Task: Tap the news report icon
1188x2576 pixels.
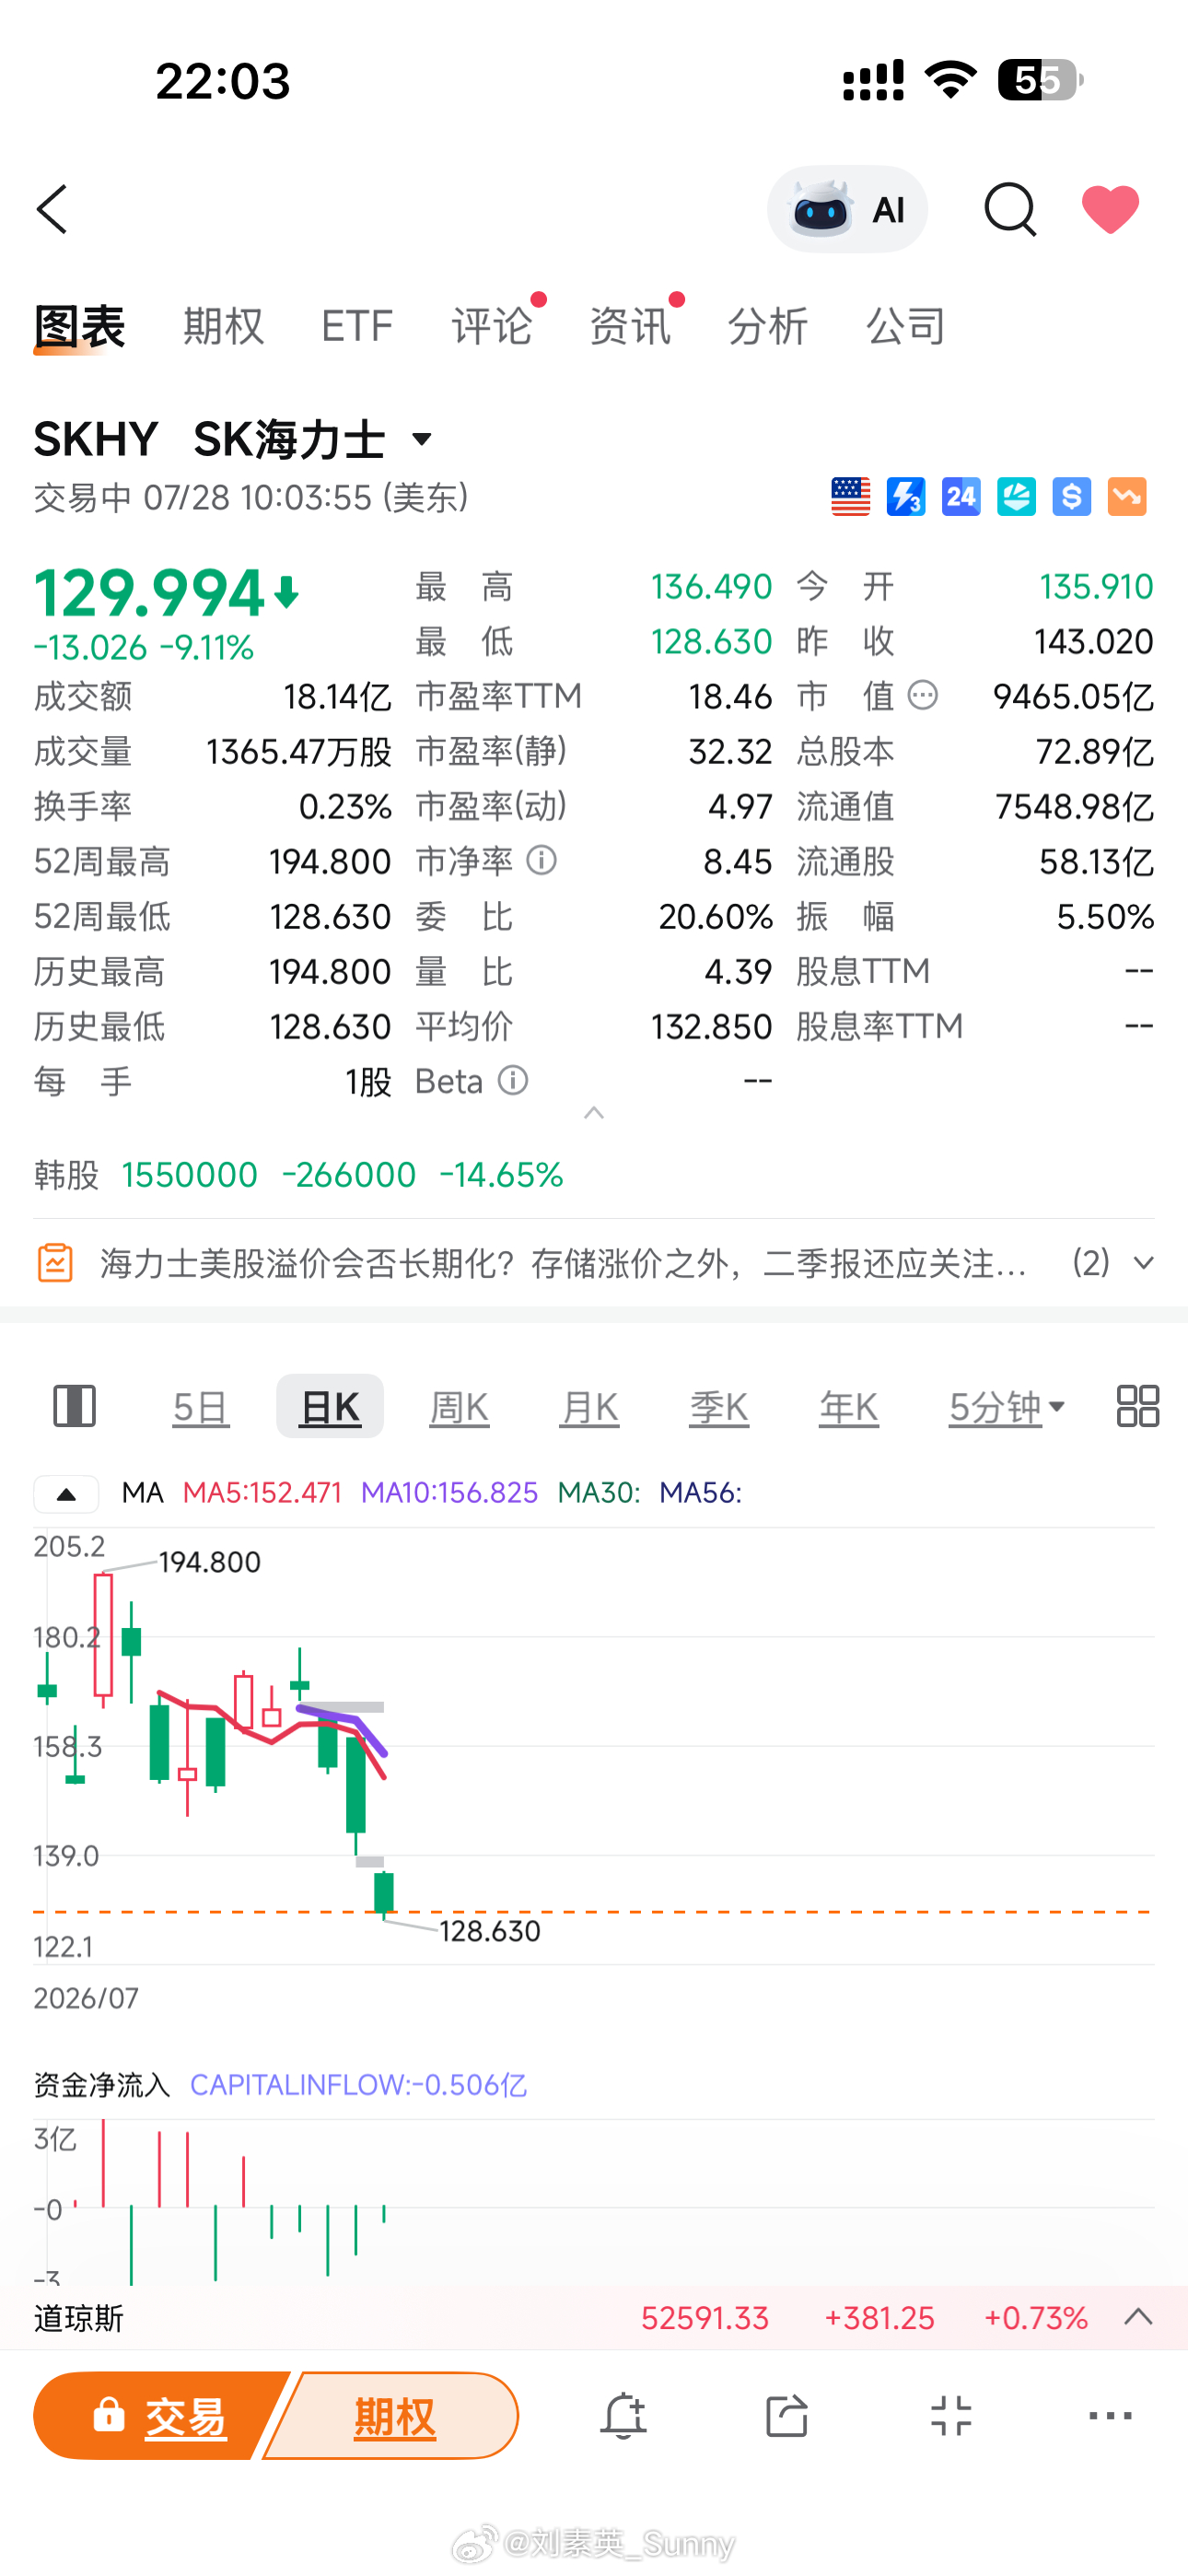Action: (x=55, y=1264)
